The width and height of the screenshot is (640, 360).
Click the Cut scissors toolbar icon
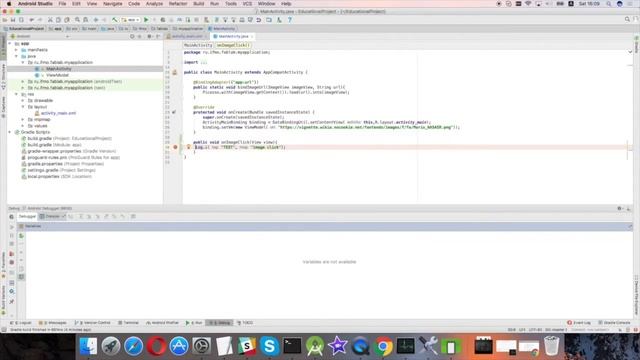click(x=50, y=20)
